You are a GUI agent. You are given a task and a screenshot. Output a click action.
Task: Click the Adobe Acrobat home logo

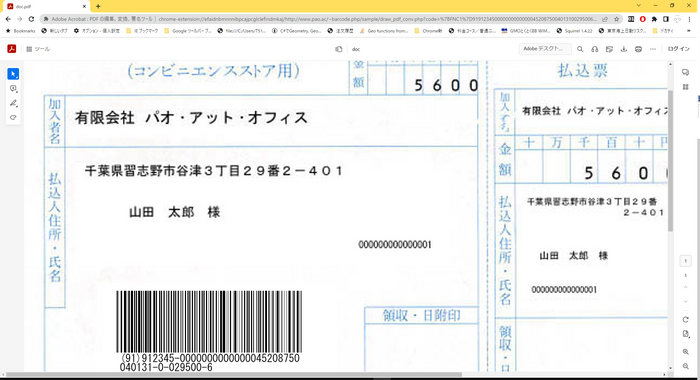12,49
